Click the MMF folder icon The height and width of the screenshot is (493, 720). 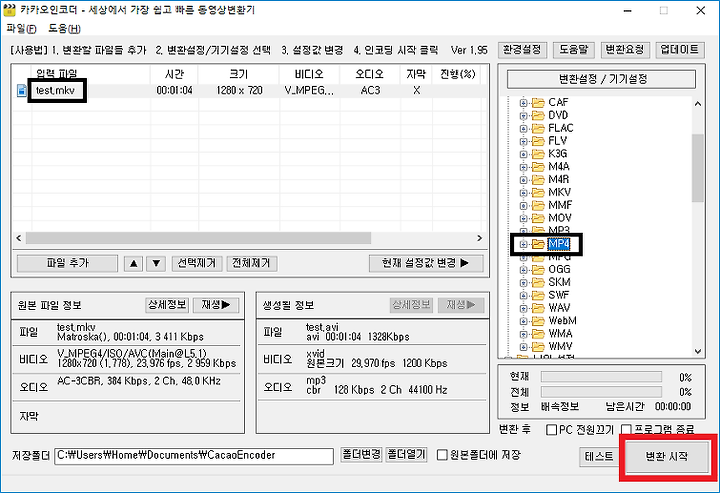(538, 205)
